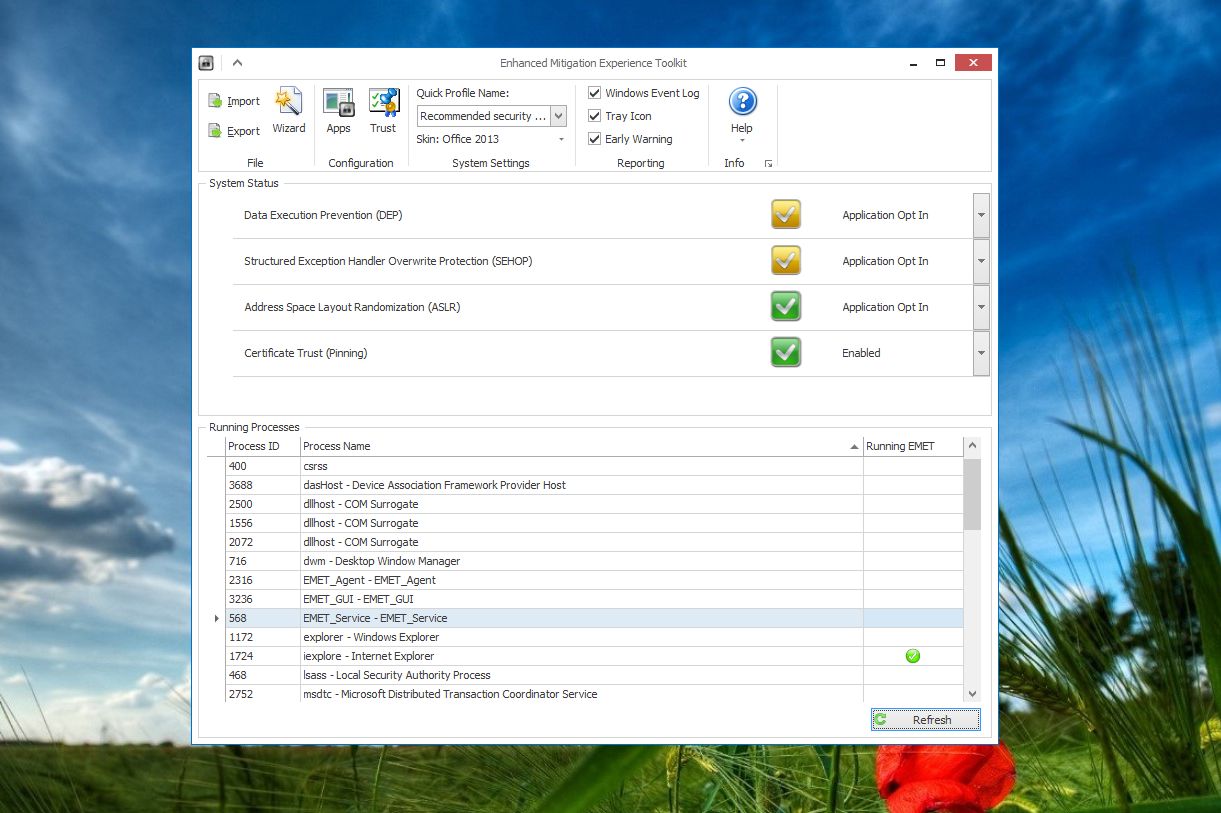This screenshot has height=813, width=1221.
Task: Click the Import icon in File group
Action: tap(215, 101)
